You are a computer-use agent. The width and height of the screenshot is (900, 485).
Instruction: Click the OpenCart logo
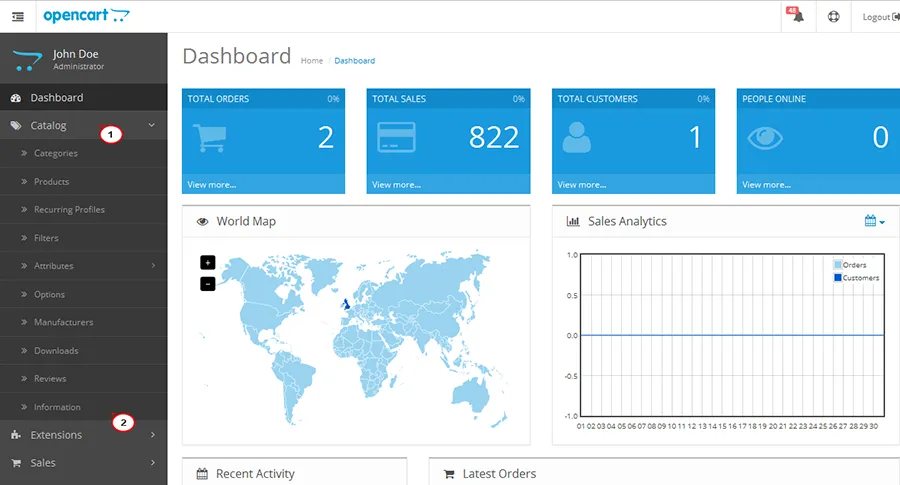tap(87, 15)
